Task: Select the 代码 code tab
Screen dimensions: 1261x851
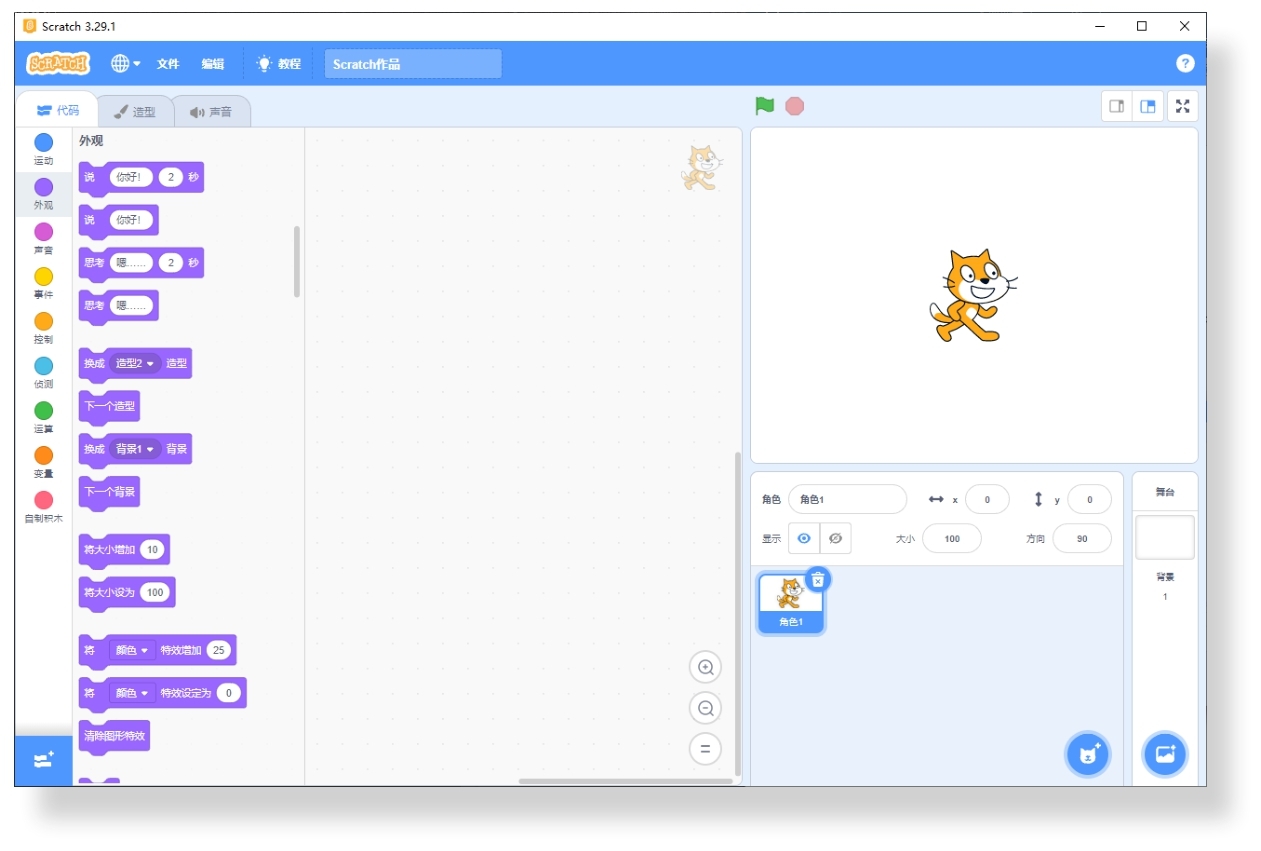Action: click(x=57, y=110)
